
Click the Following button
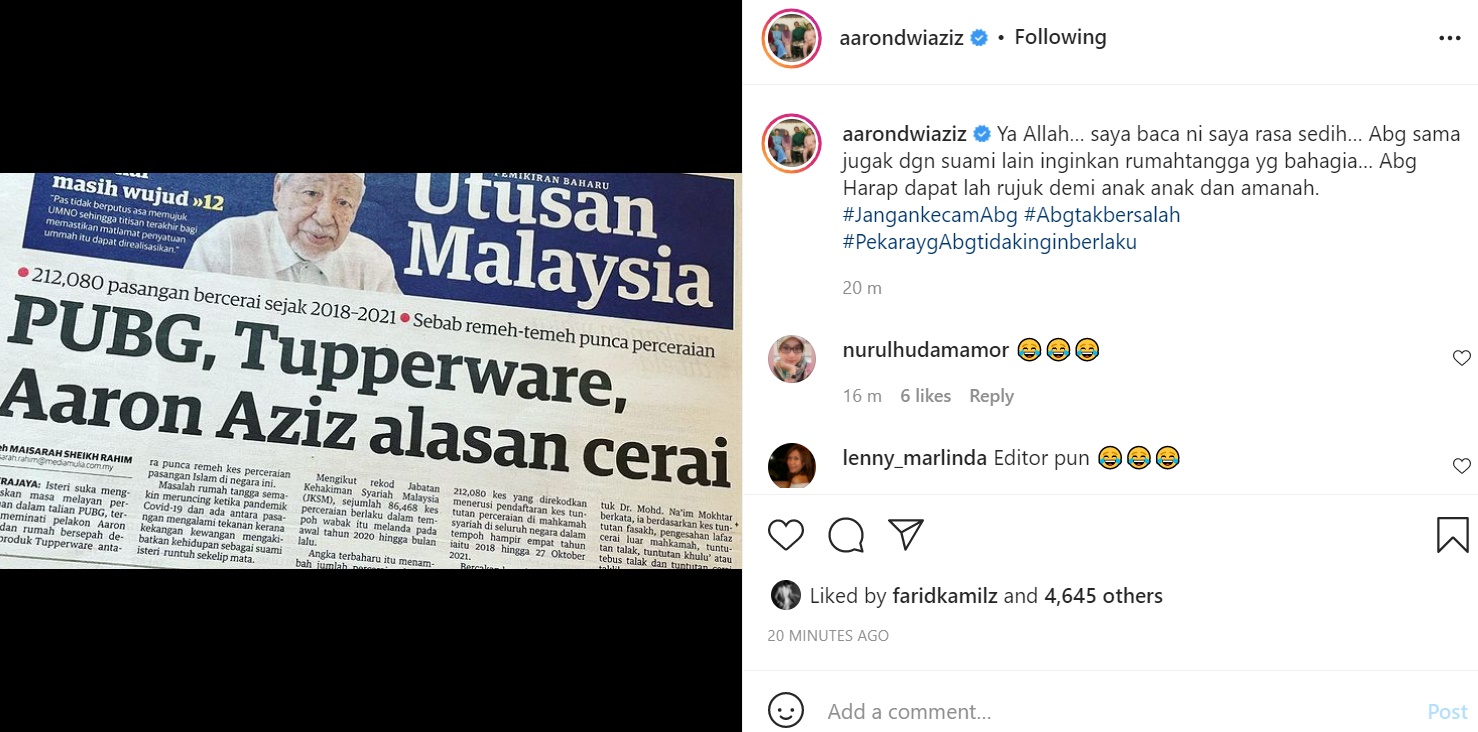coord(1060,37)
